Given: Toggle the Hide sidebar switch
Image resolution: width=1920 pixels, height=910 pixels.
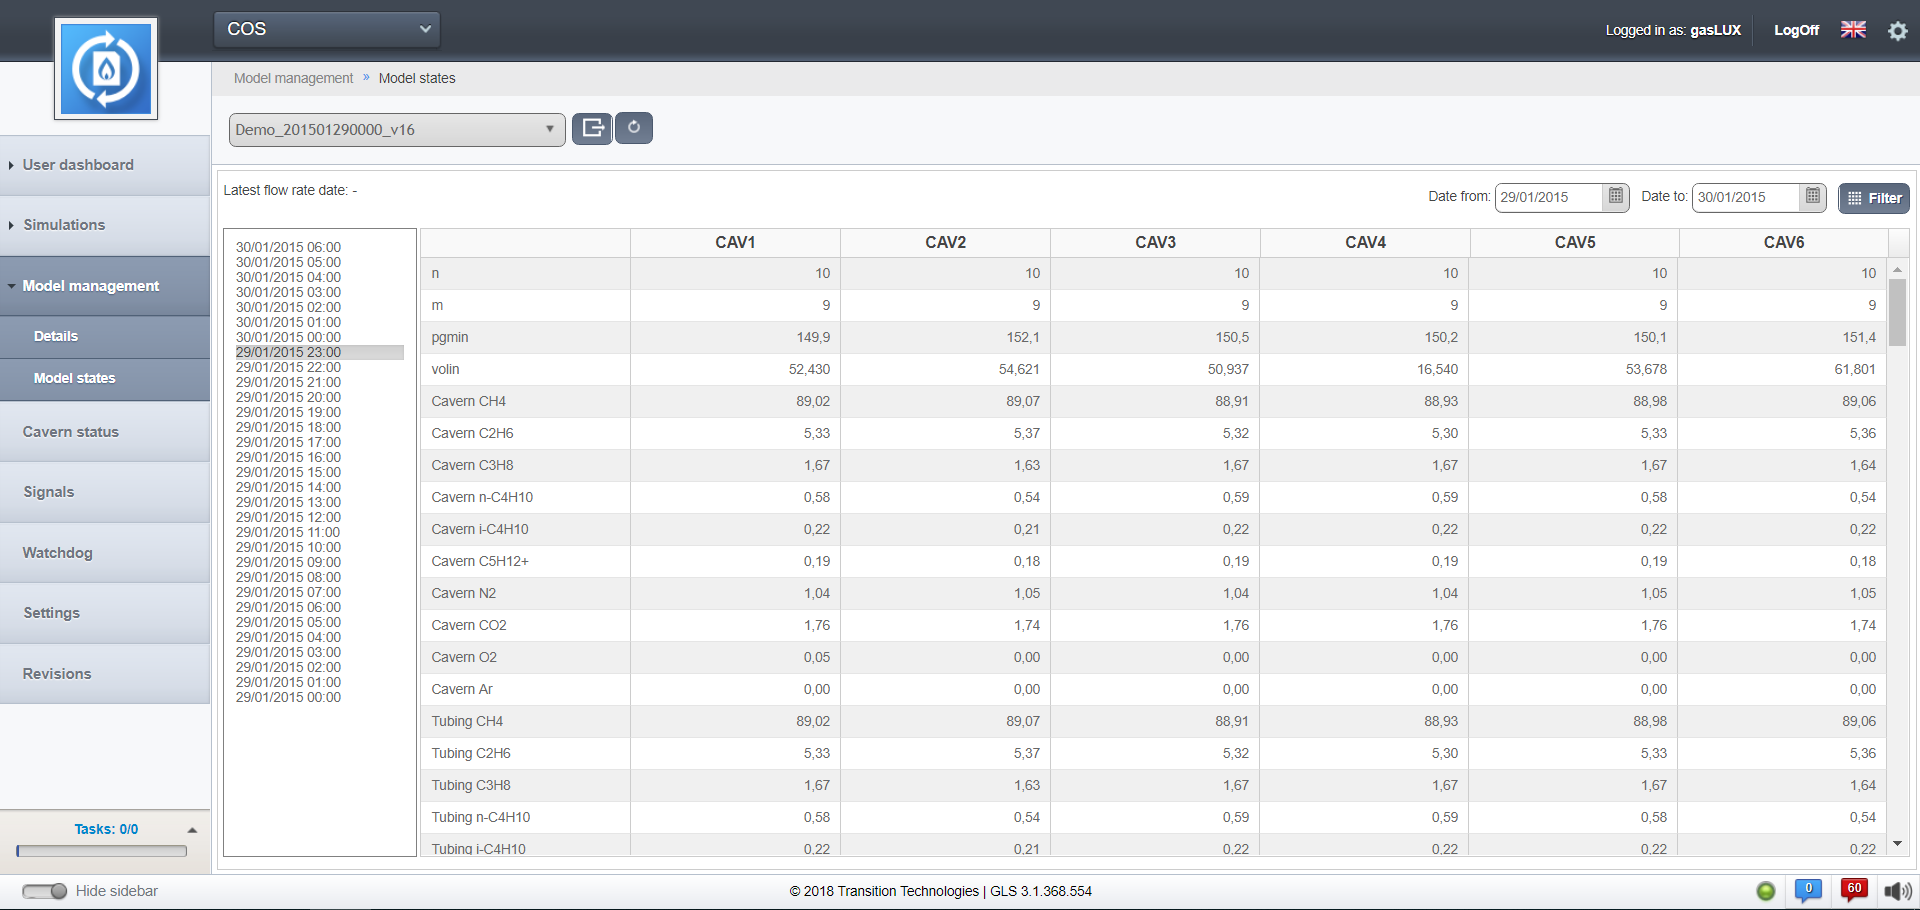Looking at the screenshot, I should pos(44,891).
